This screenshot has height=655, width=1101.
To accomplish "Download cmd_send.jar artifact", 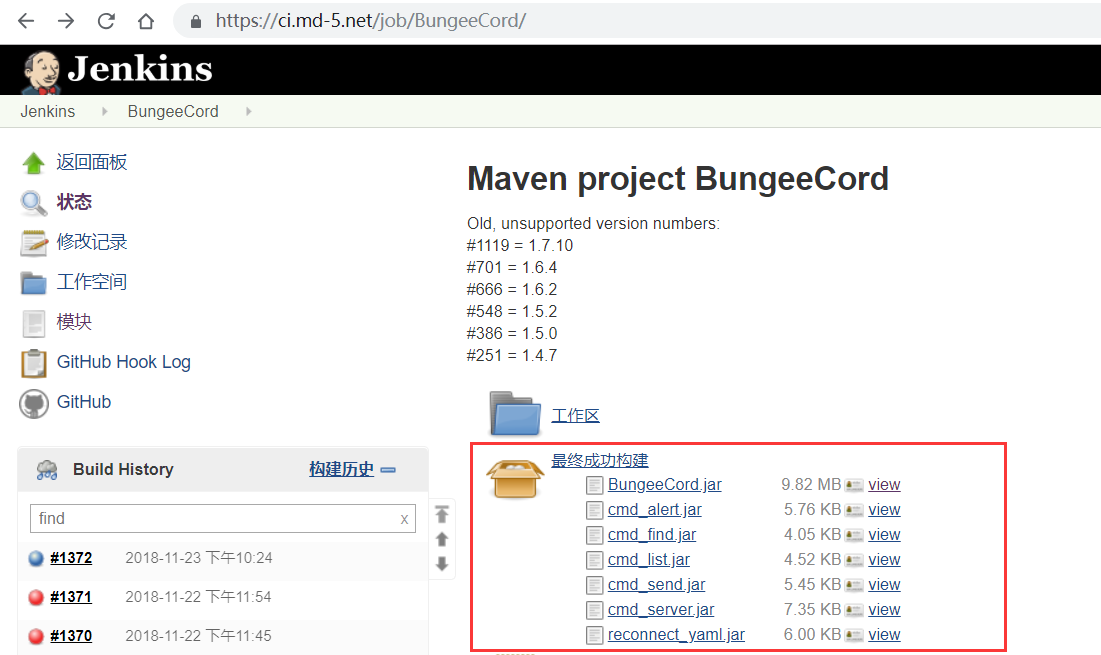I will 657,585.
